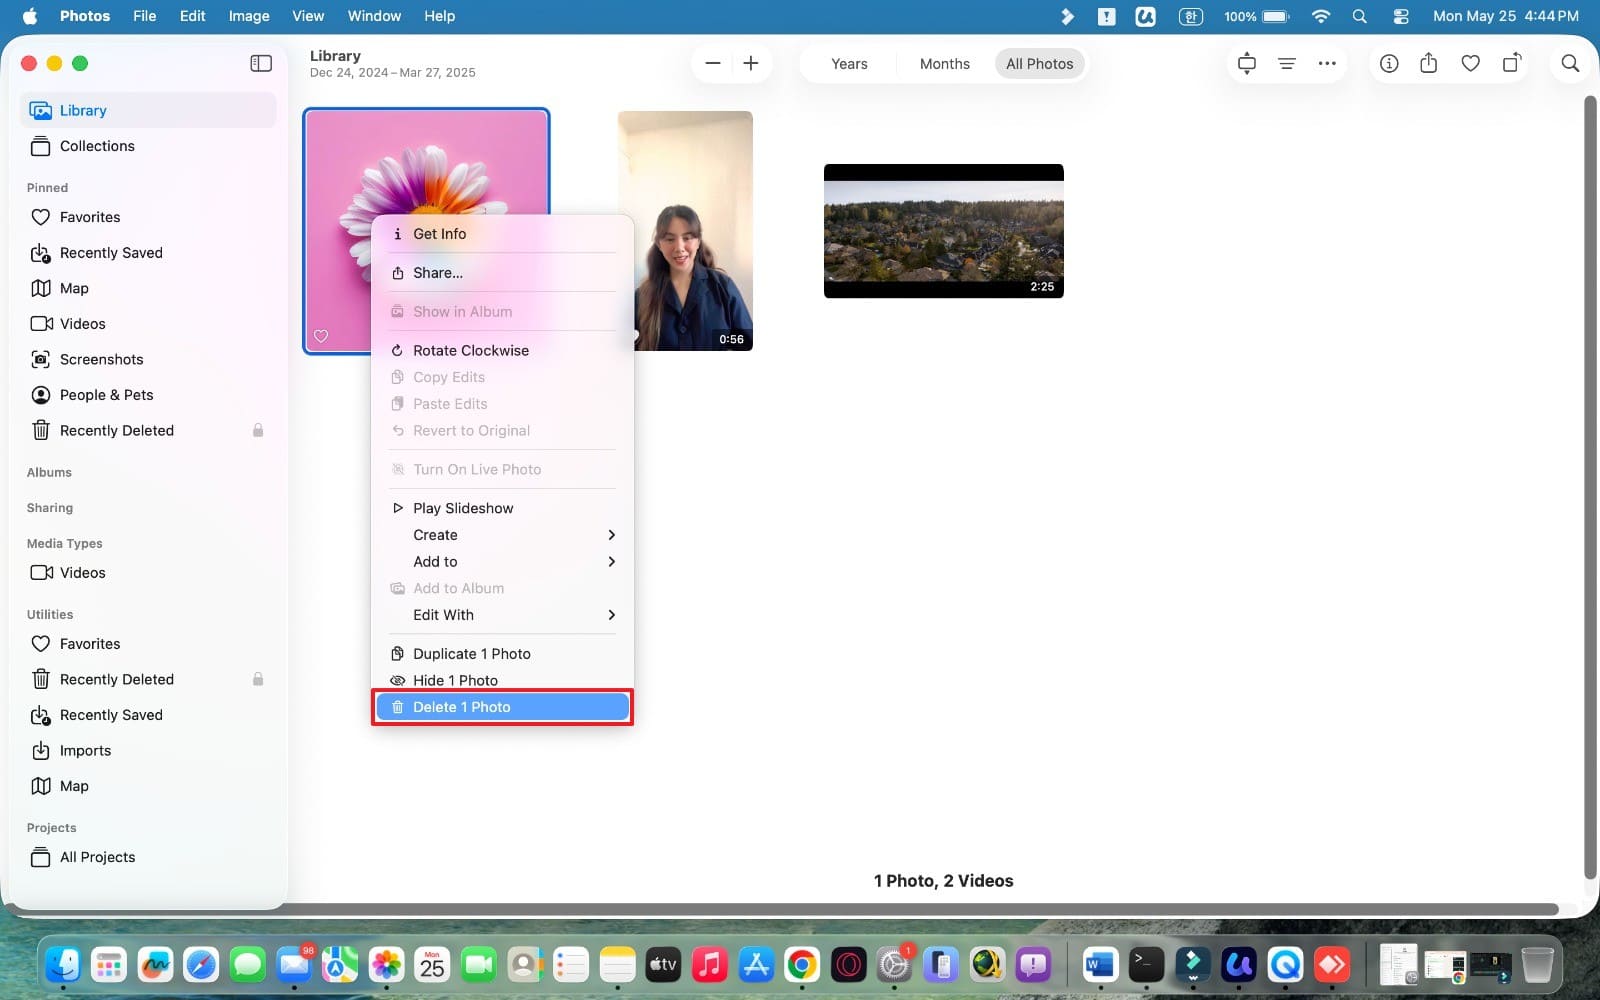Viewport: 1600px width, 1000px height.
Task: Open pinned Recently Saved item
Action: tap(148, 253)
